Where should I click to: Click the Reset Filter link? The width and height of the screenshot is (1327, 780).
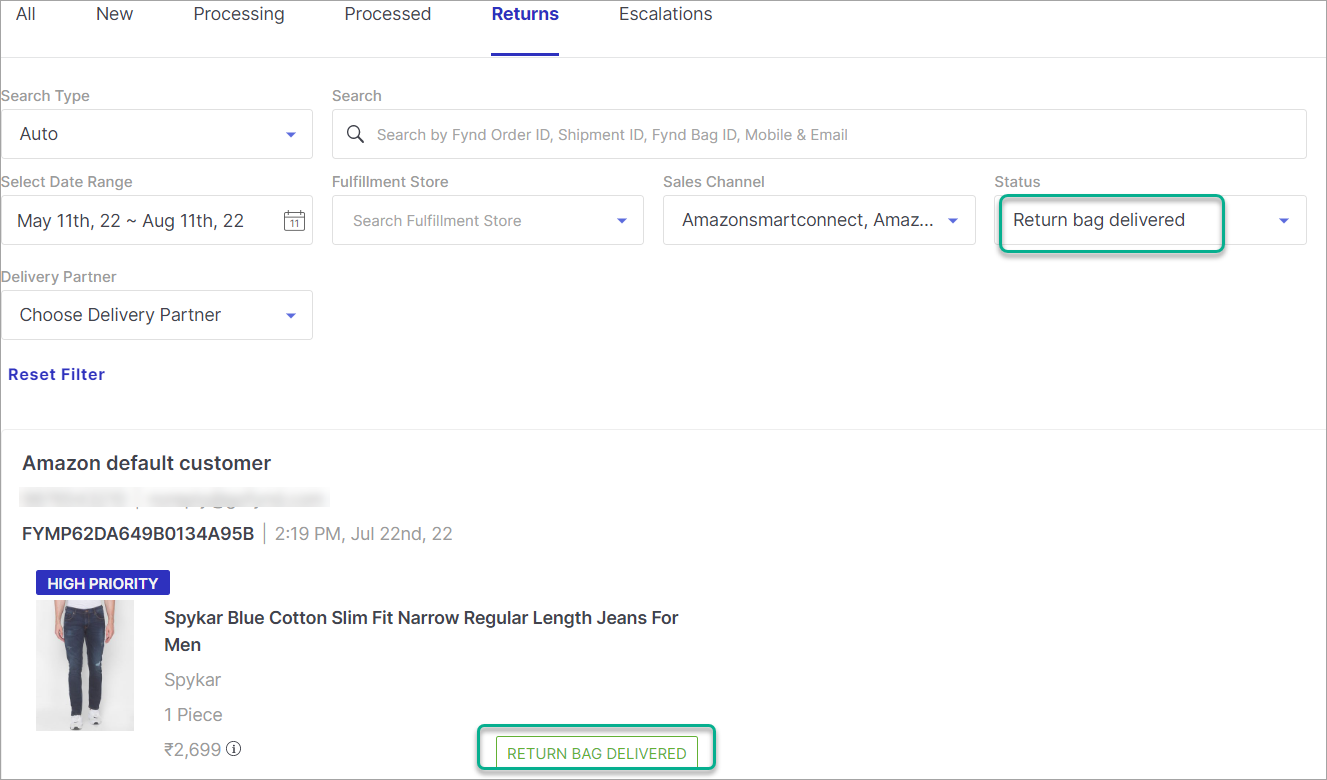coord(56,374)
